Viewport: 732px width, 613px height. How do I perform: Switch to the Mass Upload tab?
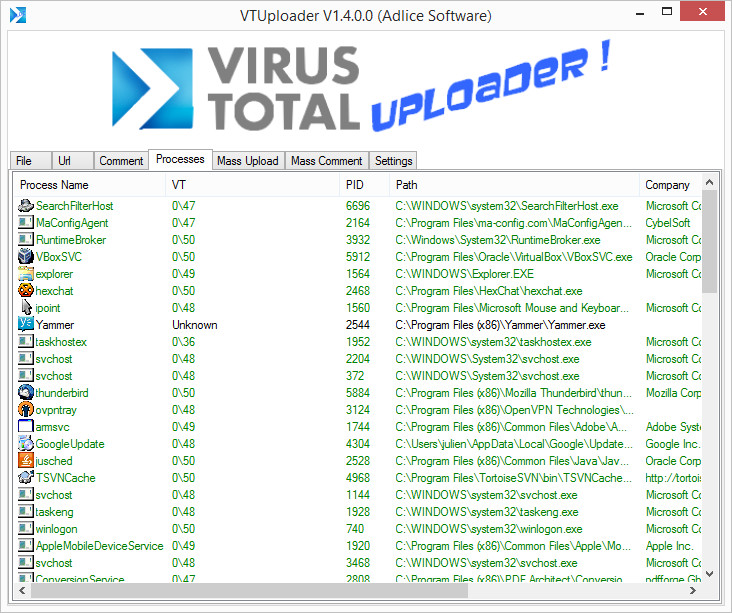248,161
